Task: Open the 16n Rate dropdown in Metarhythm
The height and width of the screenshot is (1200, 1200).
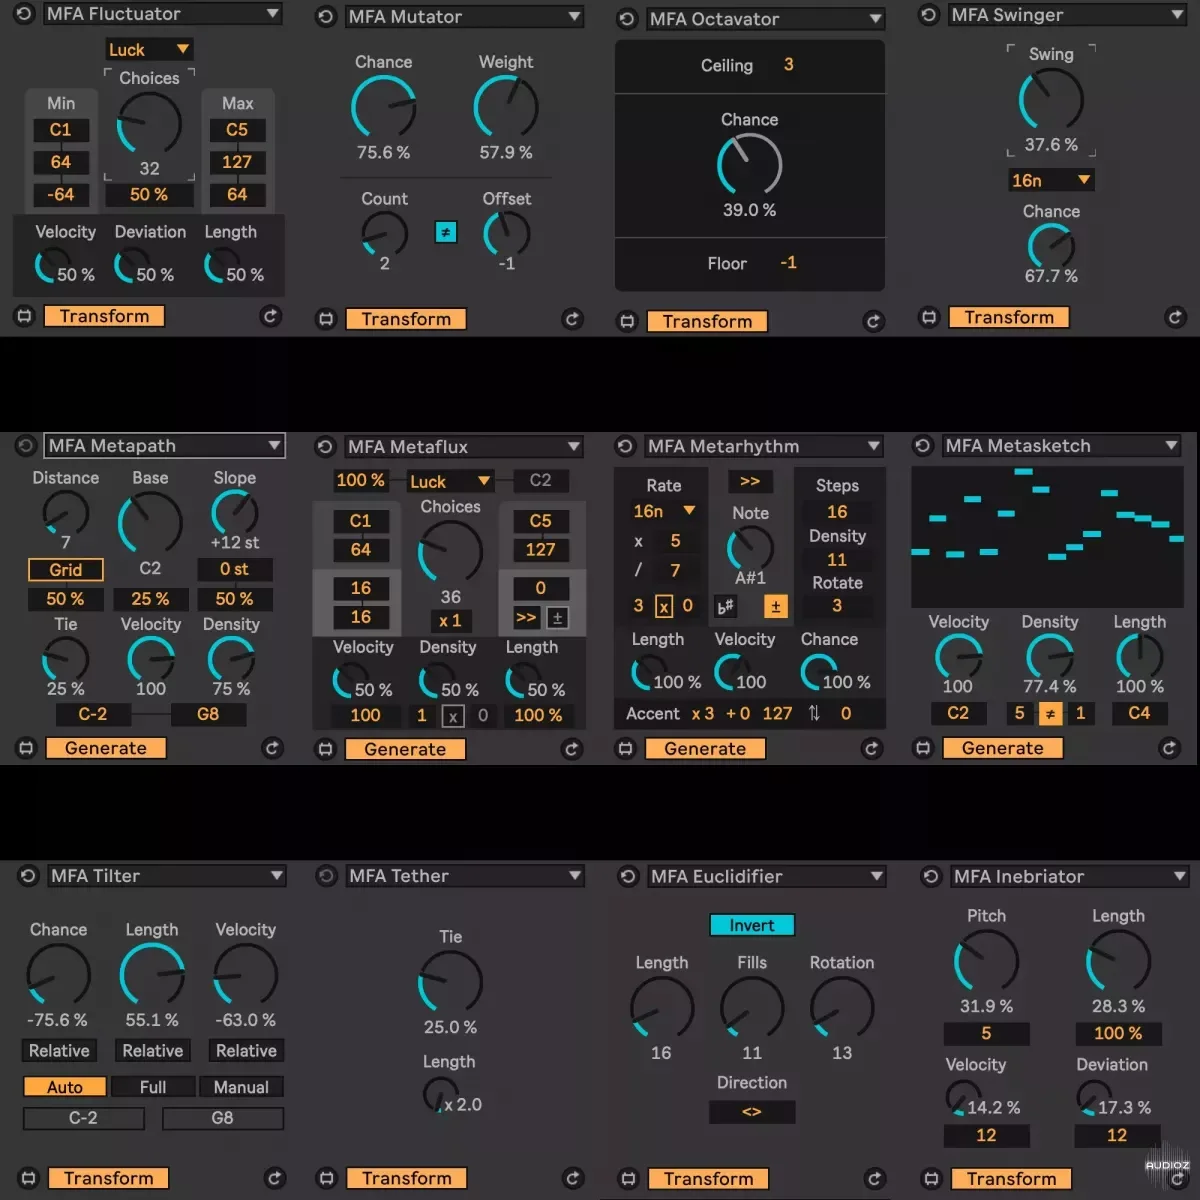Action: tap(664, 511)
